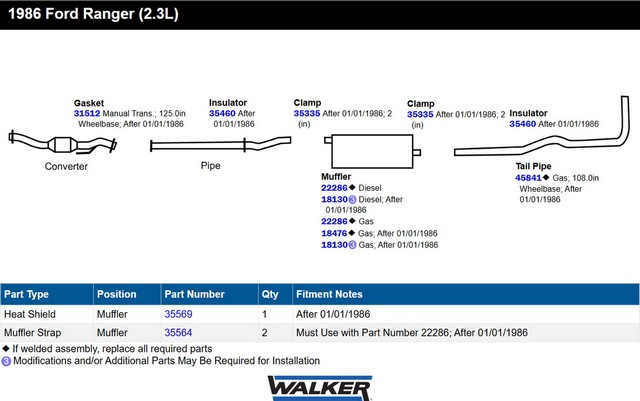Viewport: 640px width, 401px height.
Task: Open Muffler 18476 Gas part link
Action: pyautogui.click(x=334, y=233)
